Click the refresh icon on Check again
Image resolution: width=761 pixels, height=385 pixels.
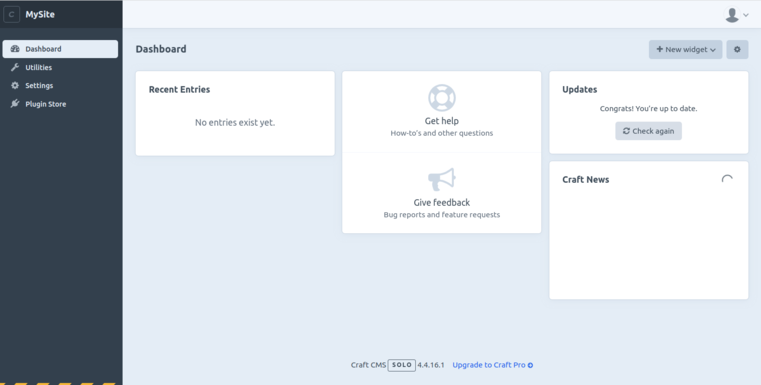(626, 131)
